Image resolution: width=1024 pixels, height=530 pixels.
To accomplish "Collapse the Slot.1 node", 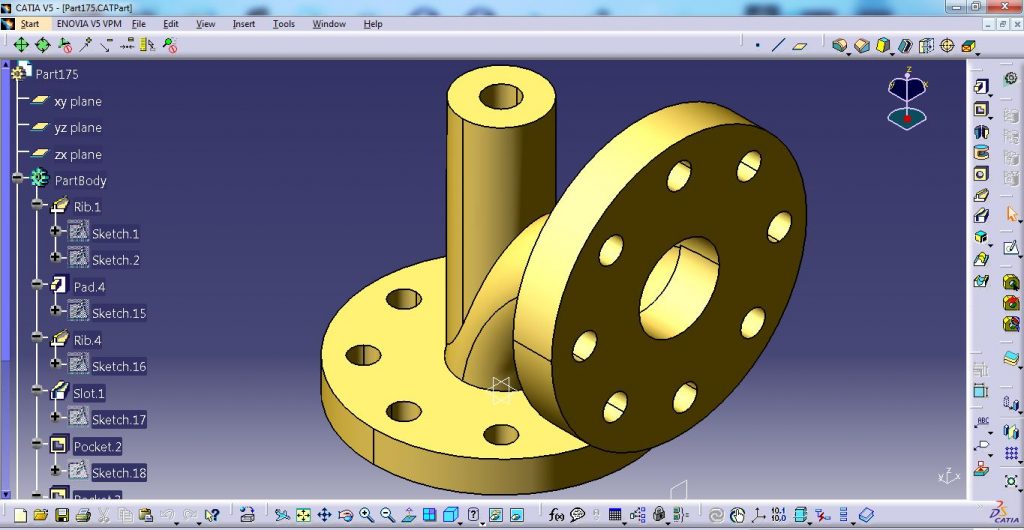I will 37,390.
